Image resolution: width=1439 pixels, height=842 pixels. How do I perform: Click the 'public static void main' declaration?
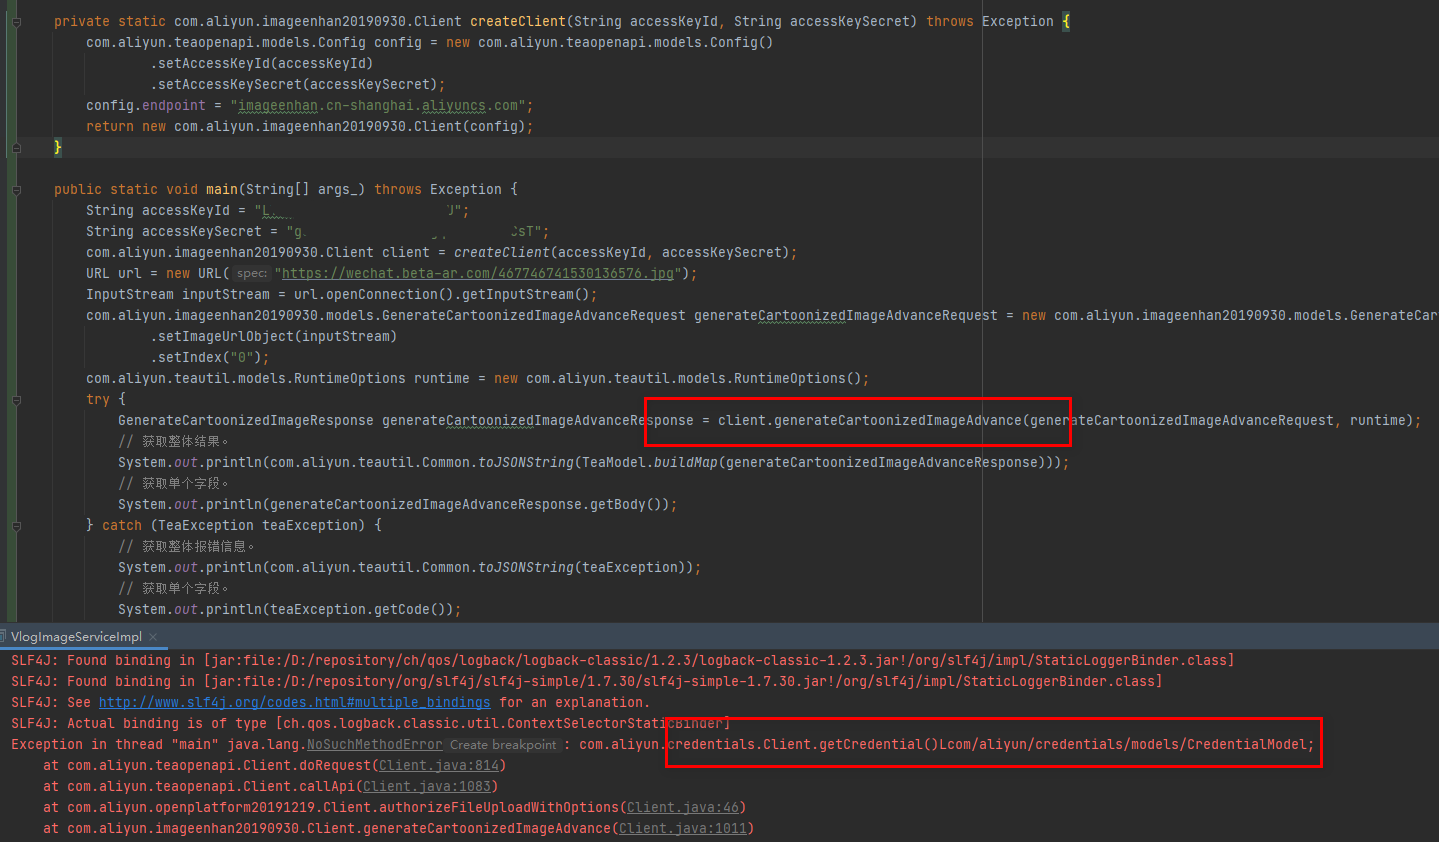tap(286, 189)
